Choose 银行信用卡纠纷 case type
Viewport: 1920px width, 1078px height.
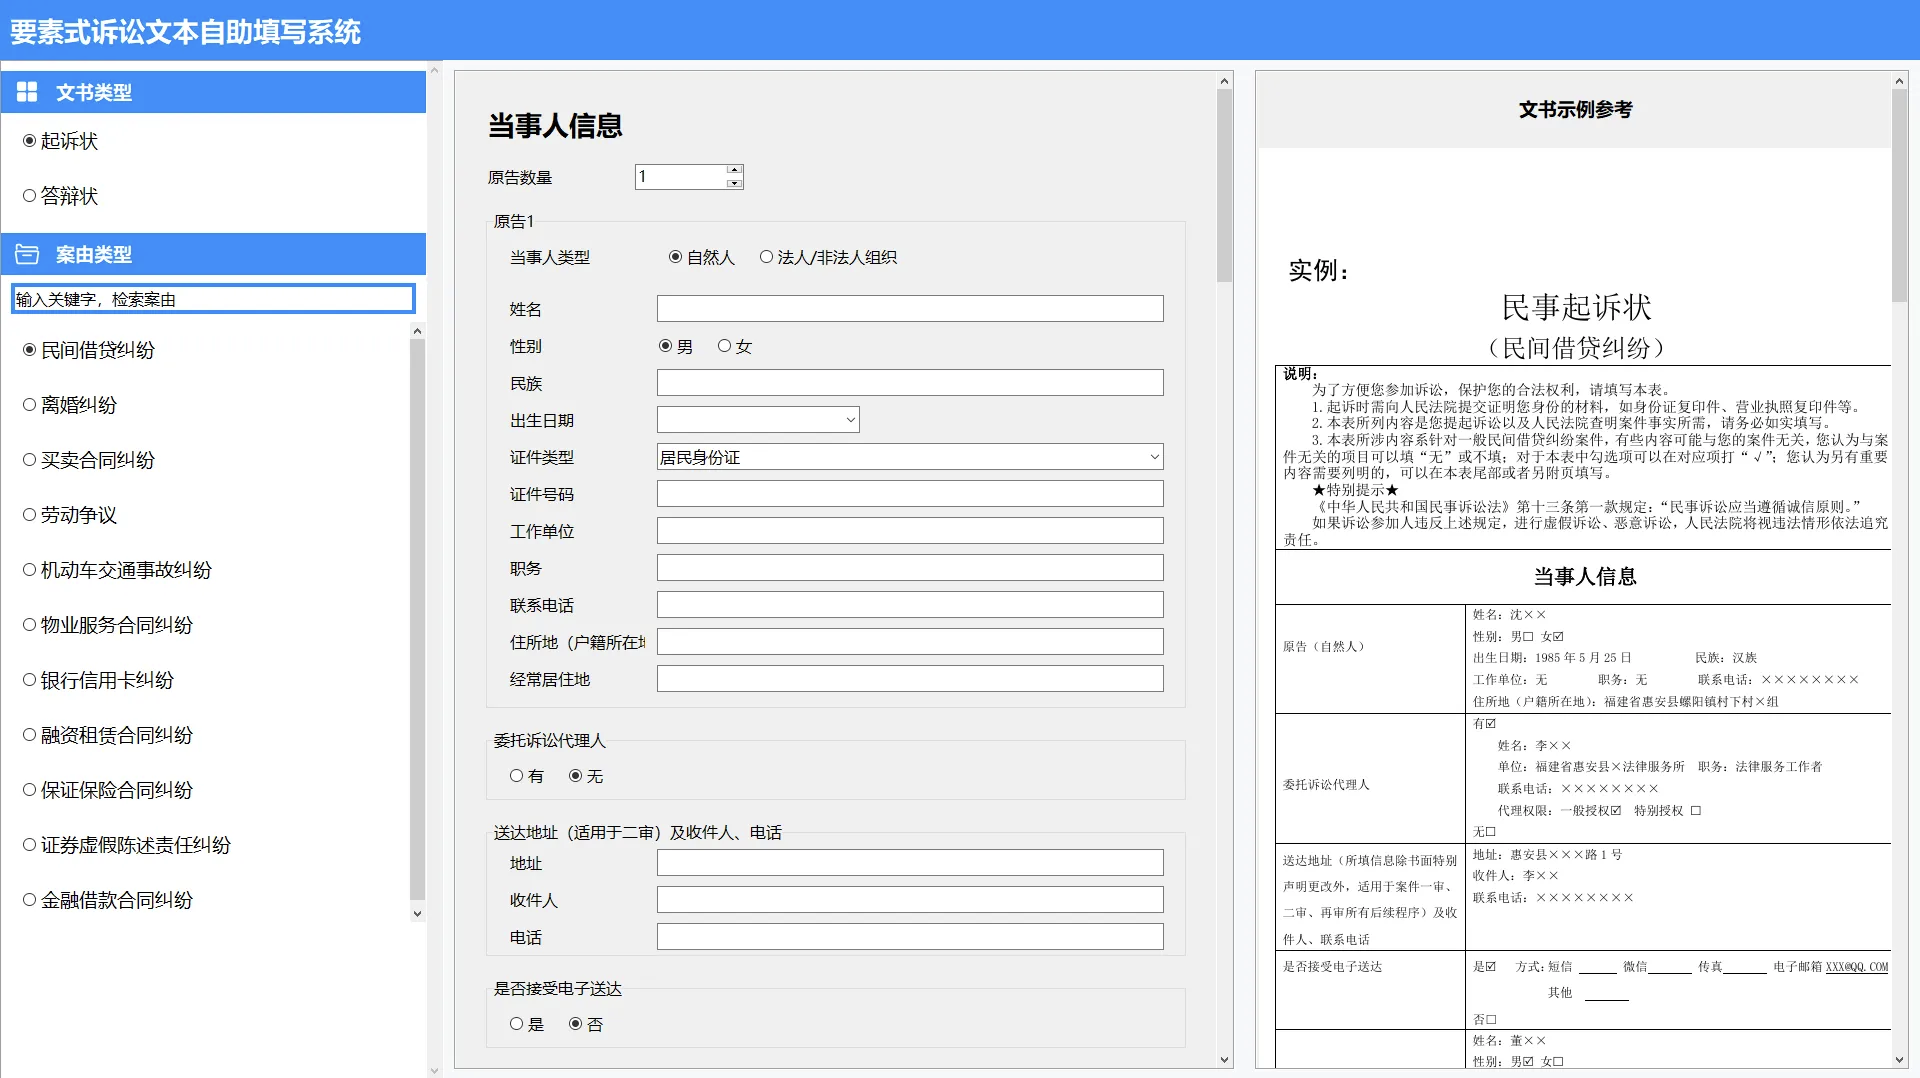[98, 680]
